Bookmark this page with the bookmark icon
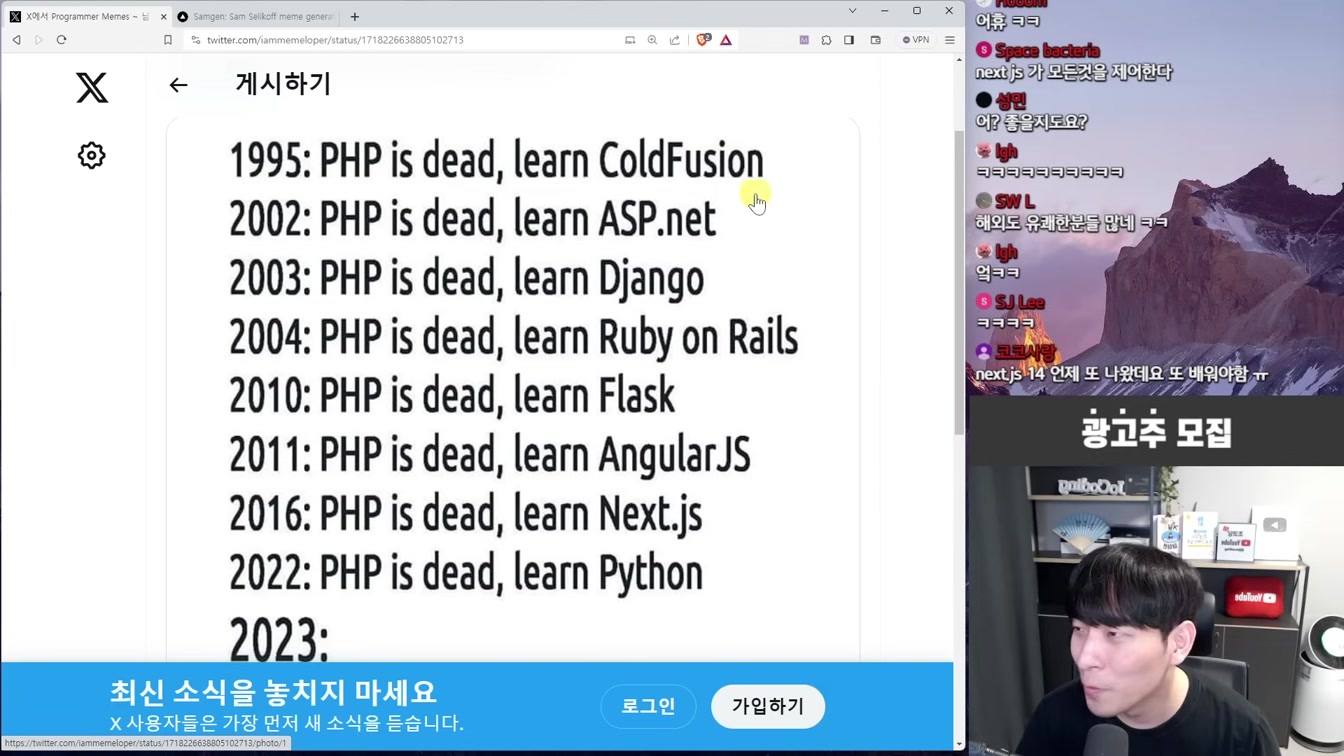Screen dimensions: 1344x756 (x=168, y=40)
